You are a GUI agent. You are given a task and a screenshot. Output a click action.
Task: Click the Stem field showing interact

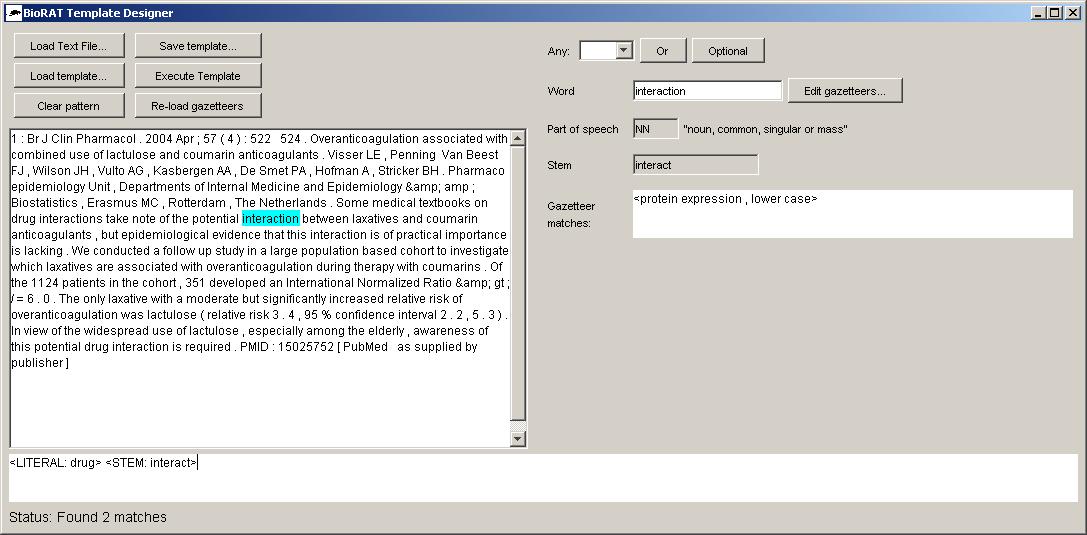coord(695,165)
